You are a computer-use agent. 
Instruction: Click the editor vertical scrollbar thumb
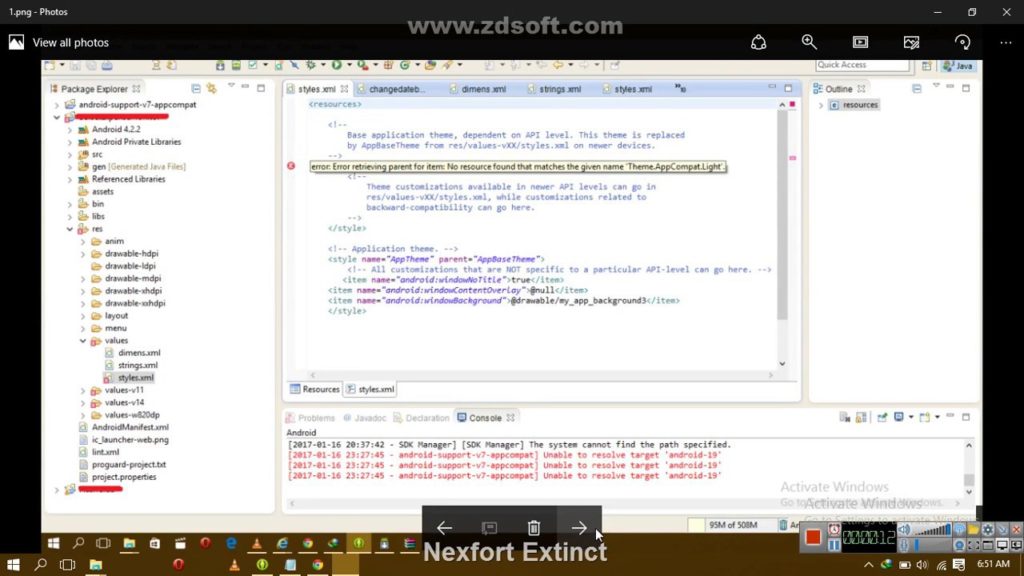[782, 214]
